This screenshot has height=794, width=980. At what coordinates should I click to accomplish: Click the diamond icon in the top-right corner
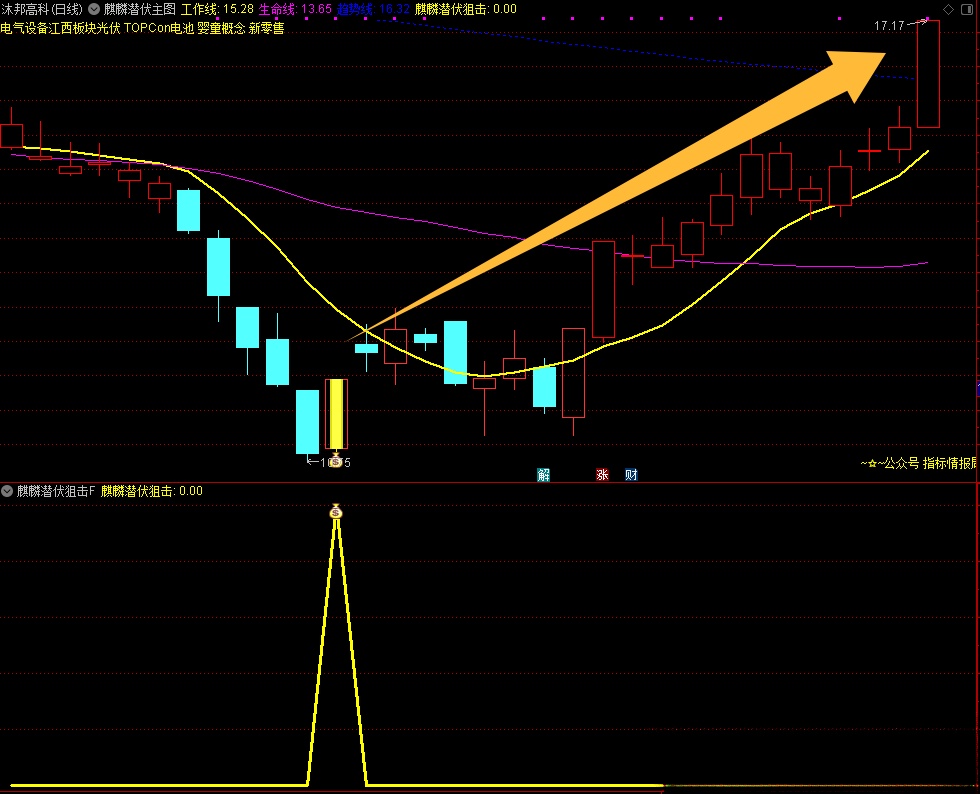[948, 9]
